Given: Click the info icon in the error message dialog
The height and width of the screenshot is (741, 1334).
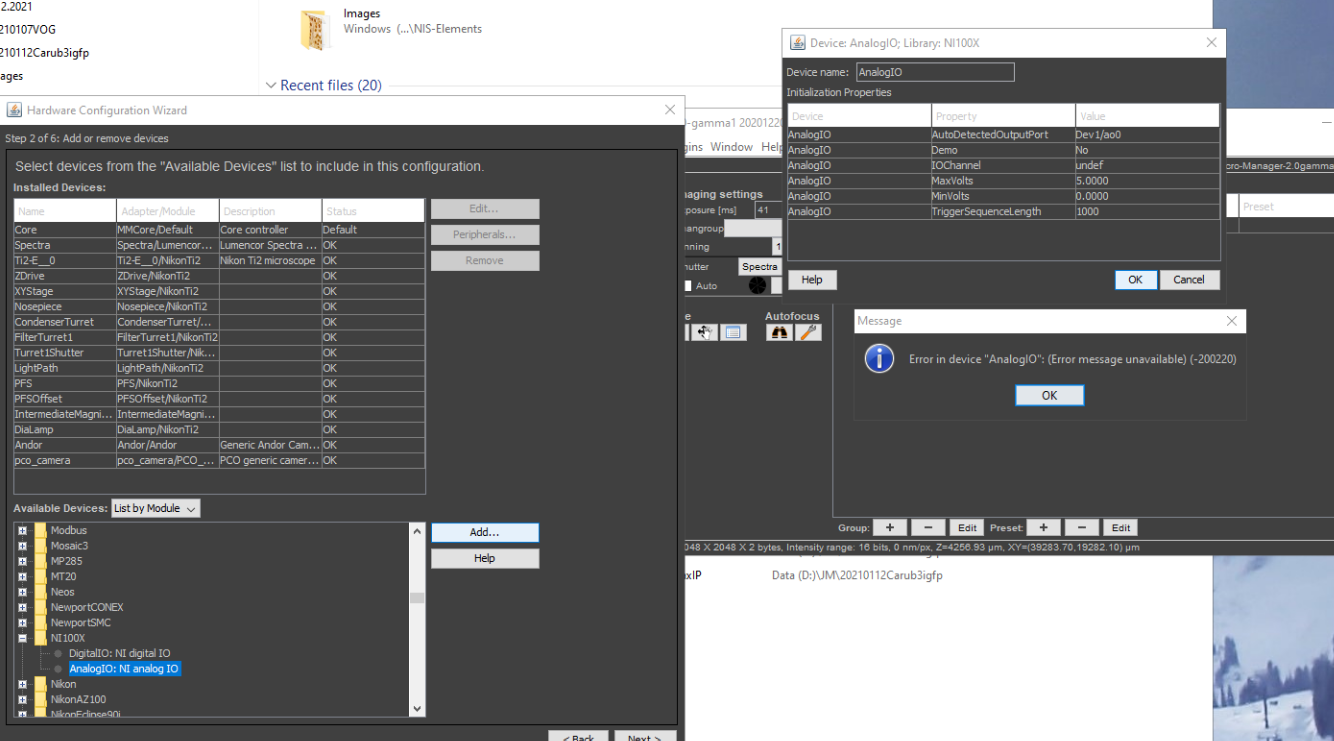Looking at the screenshot, I should coord(879,358).
